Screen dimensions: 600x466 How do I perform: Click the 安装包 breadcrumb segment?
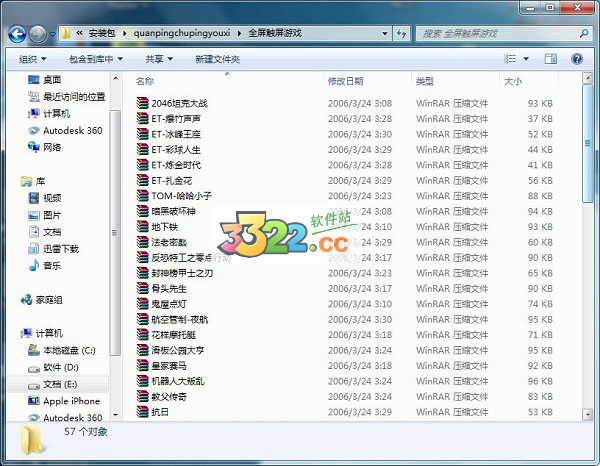102,33
